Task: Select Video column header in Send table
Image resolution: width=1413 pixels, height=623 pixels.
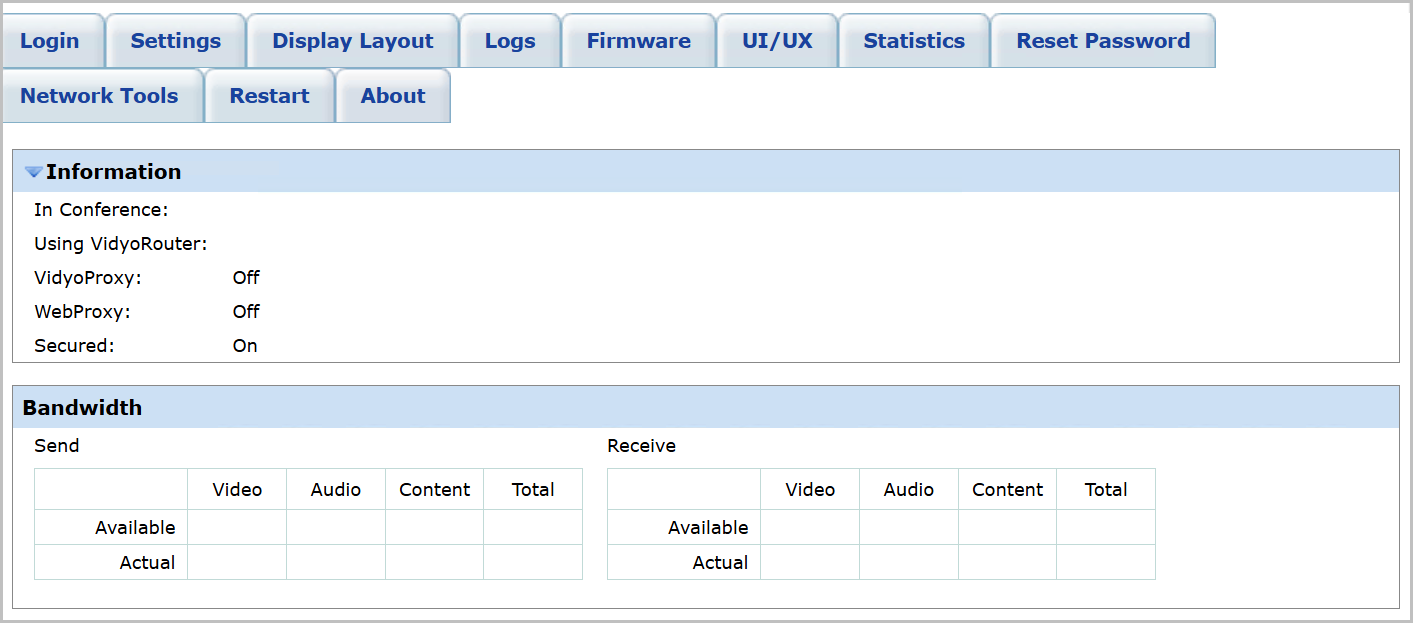Action: [237, 490]
